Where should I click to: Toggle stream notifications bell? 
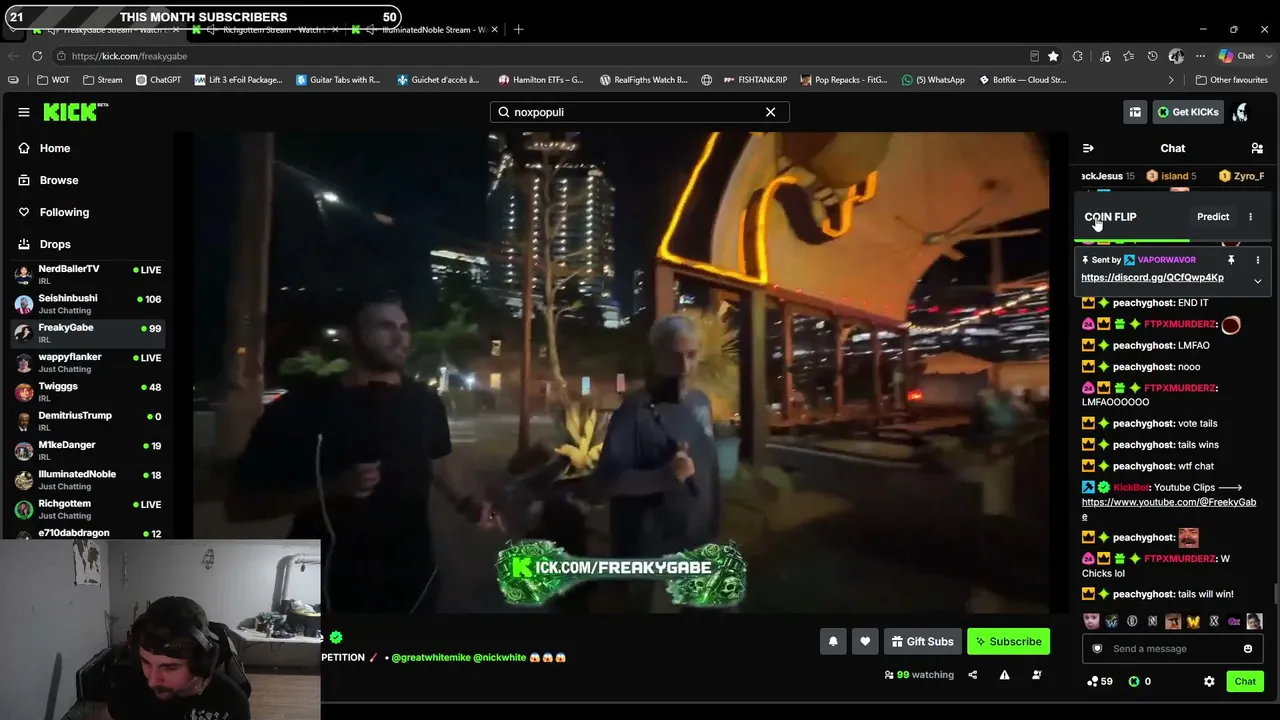pyautogui.click(x=833, y=642)
